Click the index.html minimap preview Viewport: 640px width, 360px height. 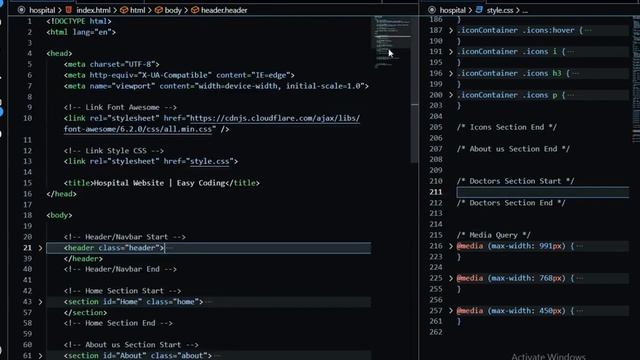coord(391,41)
